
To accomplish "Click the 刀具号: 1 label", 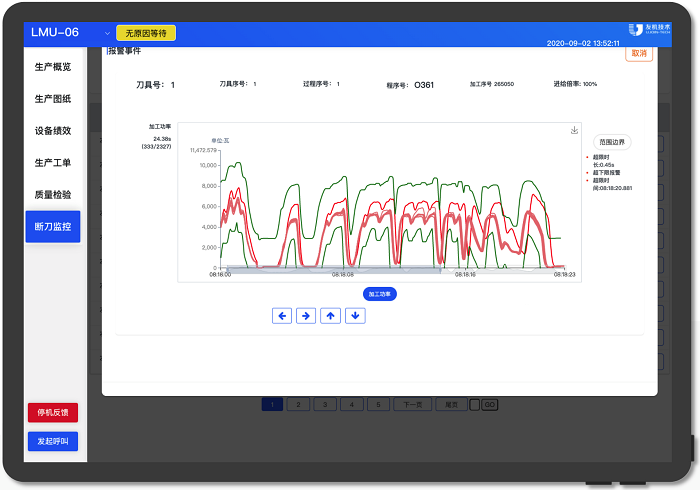I will click(155, 85).
